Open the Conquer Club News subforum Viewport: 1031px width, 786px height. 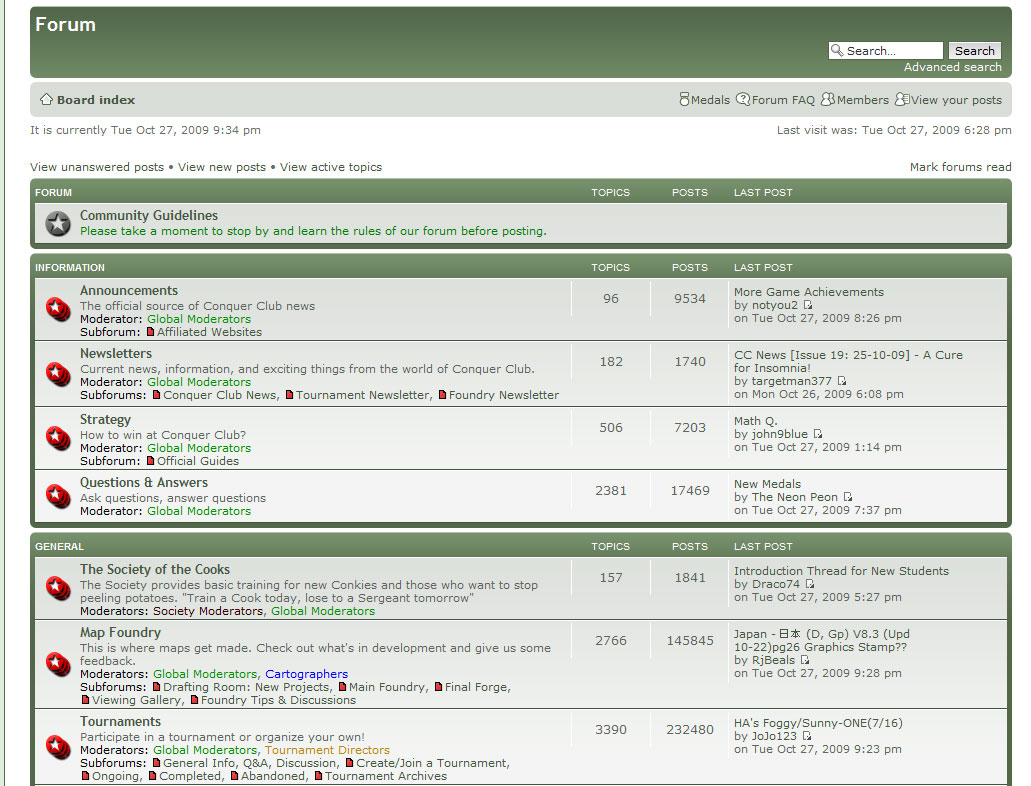coord(220,395)
